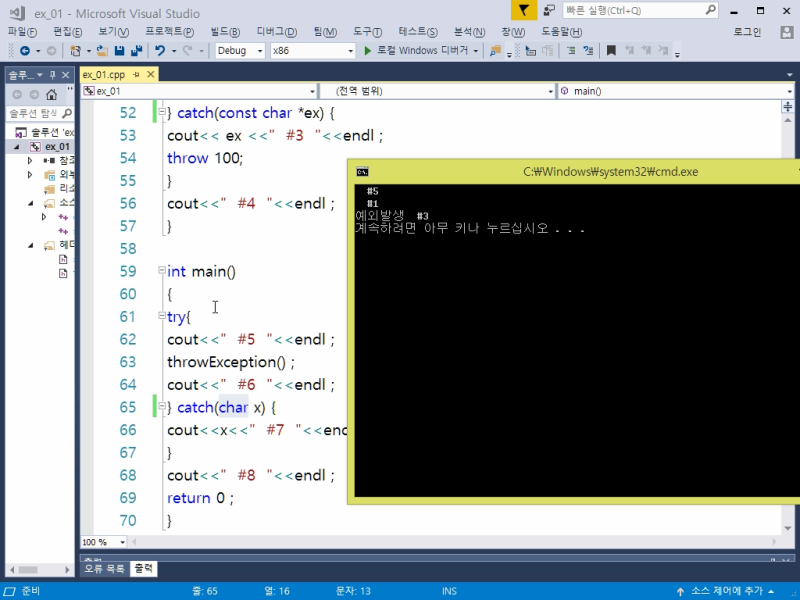Toggle a bookmark with the bookmark icon
This screenshot has width=800, height=600.
(x=611, y=51)
